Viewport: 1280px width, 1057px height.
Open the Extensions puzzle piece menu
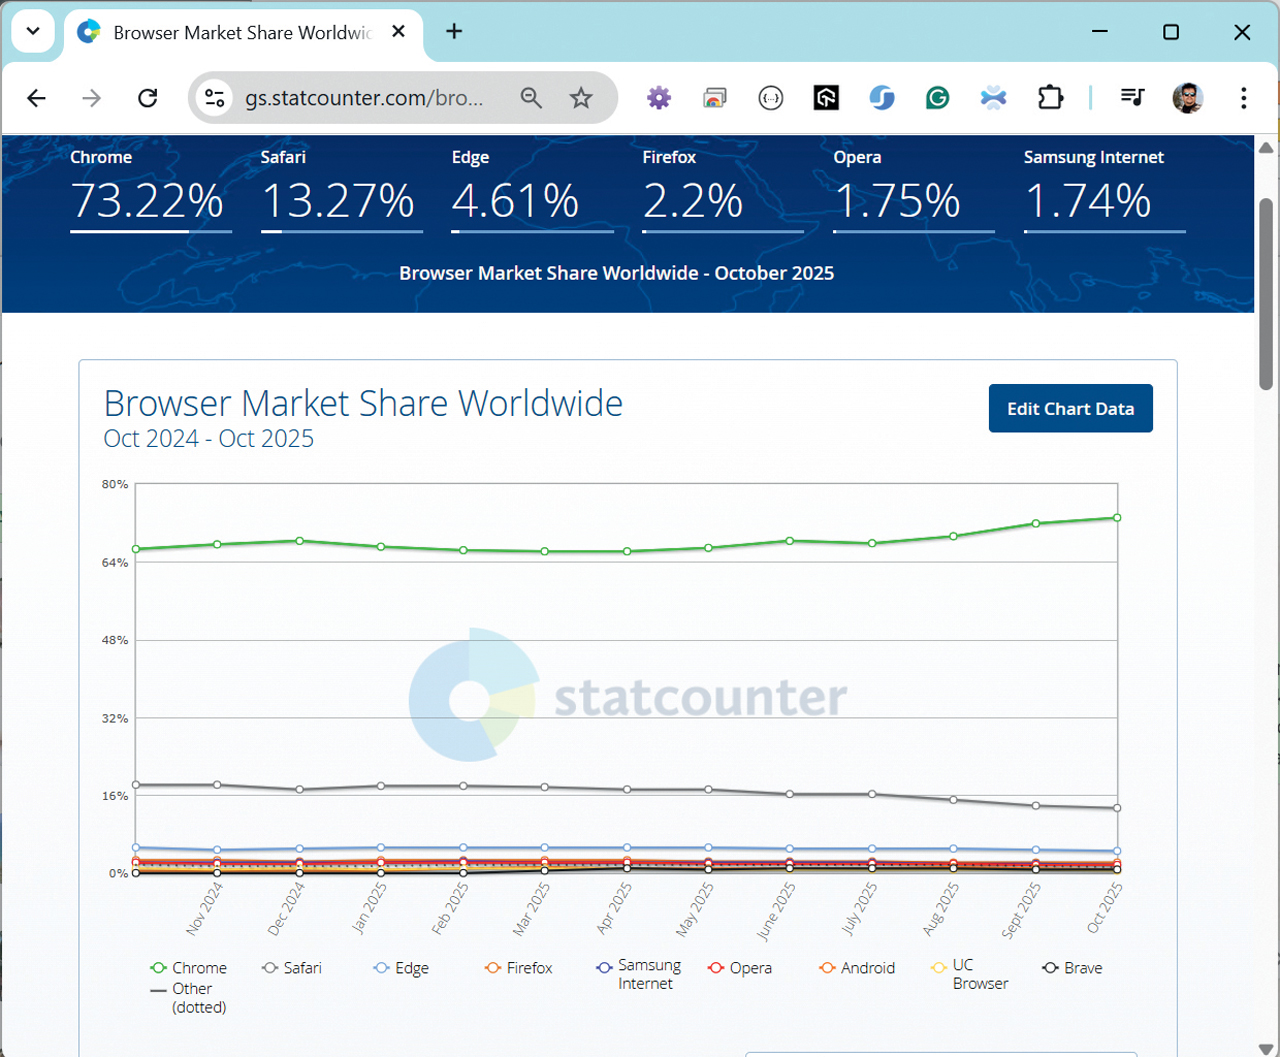click(x=1050, y=98)
